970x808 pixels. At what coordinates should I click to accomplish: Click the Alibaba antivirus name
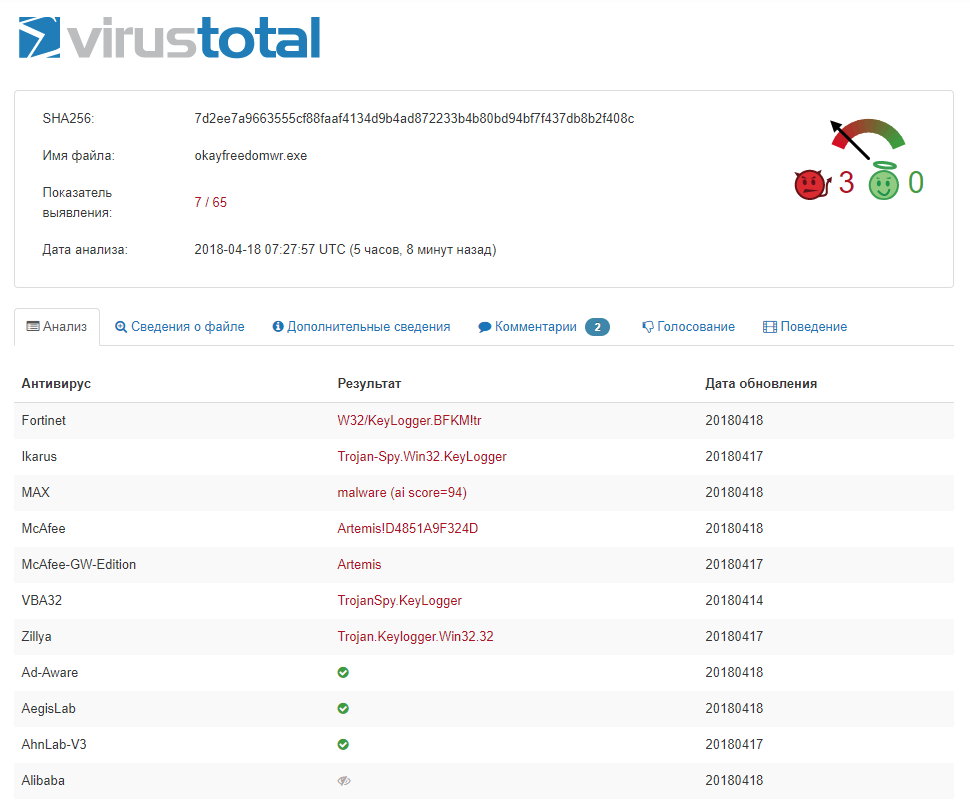pos(43,780)
